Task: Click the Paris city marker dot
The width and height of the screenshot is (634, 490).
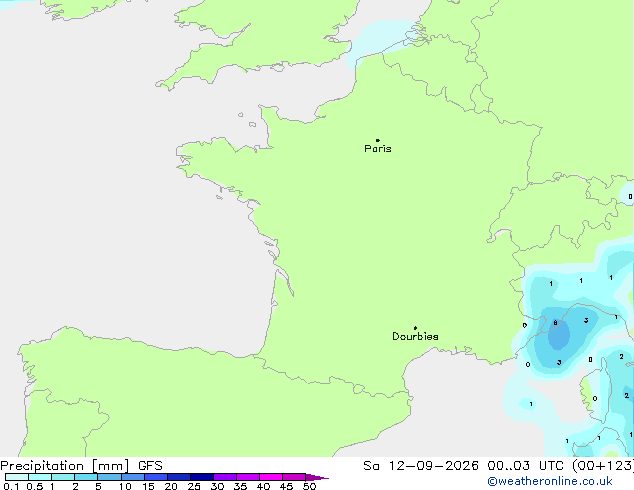Action: (378, 140)
